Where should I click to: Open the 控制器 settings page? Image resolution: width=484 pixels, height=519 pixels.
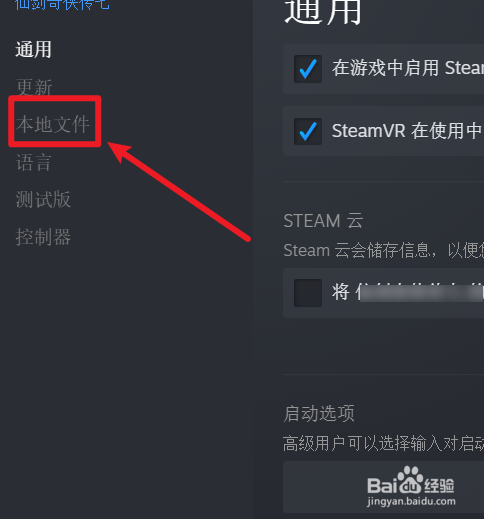pyautogui.click(x=43, y=237)
